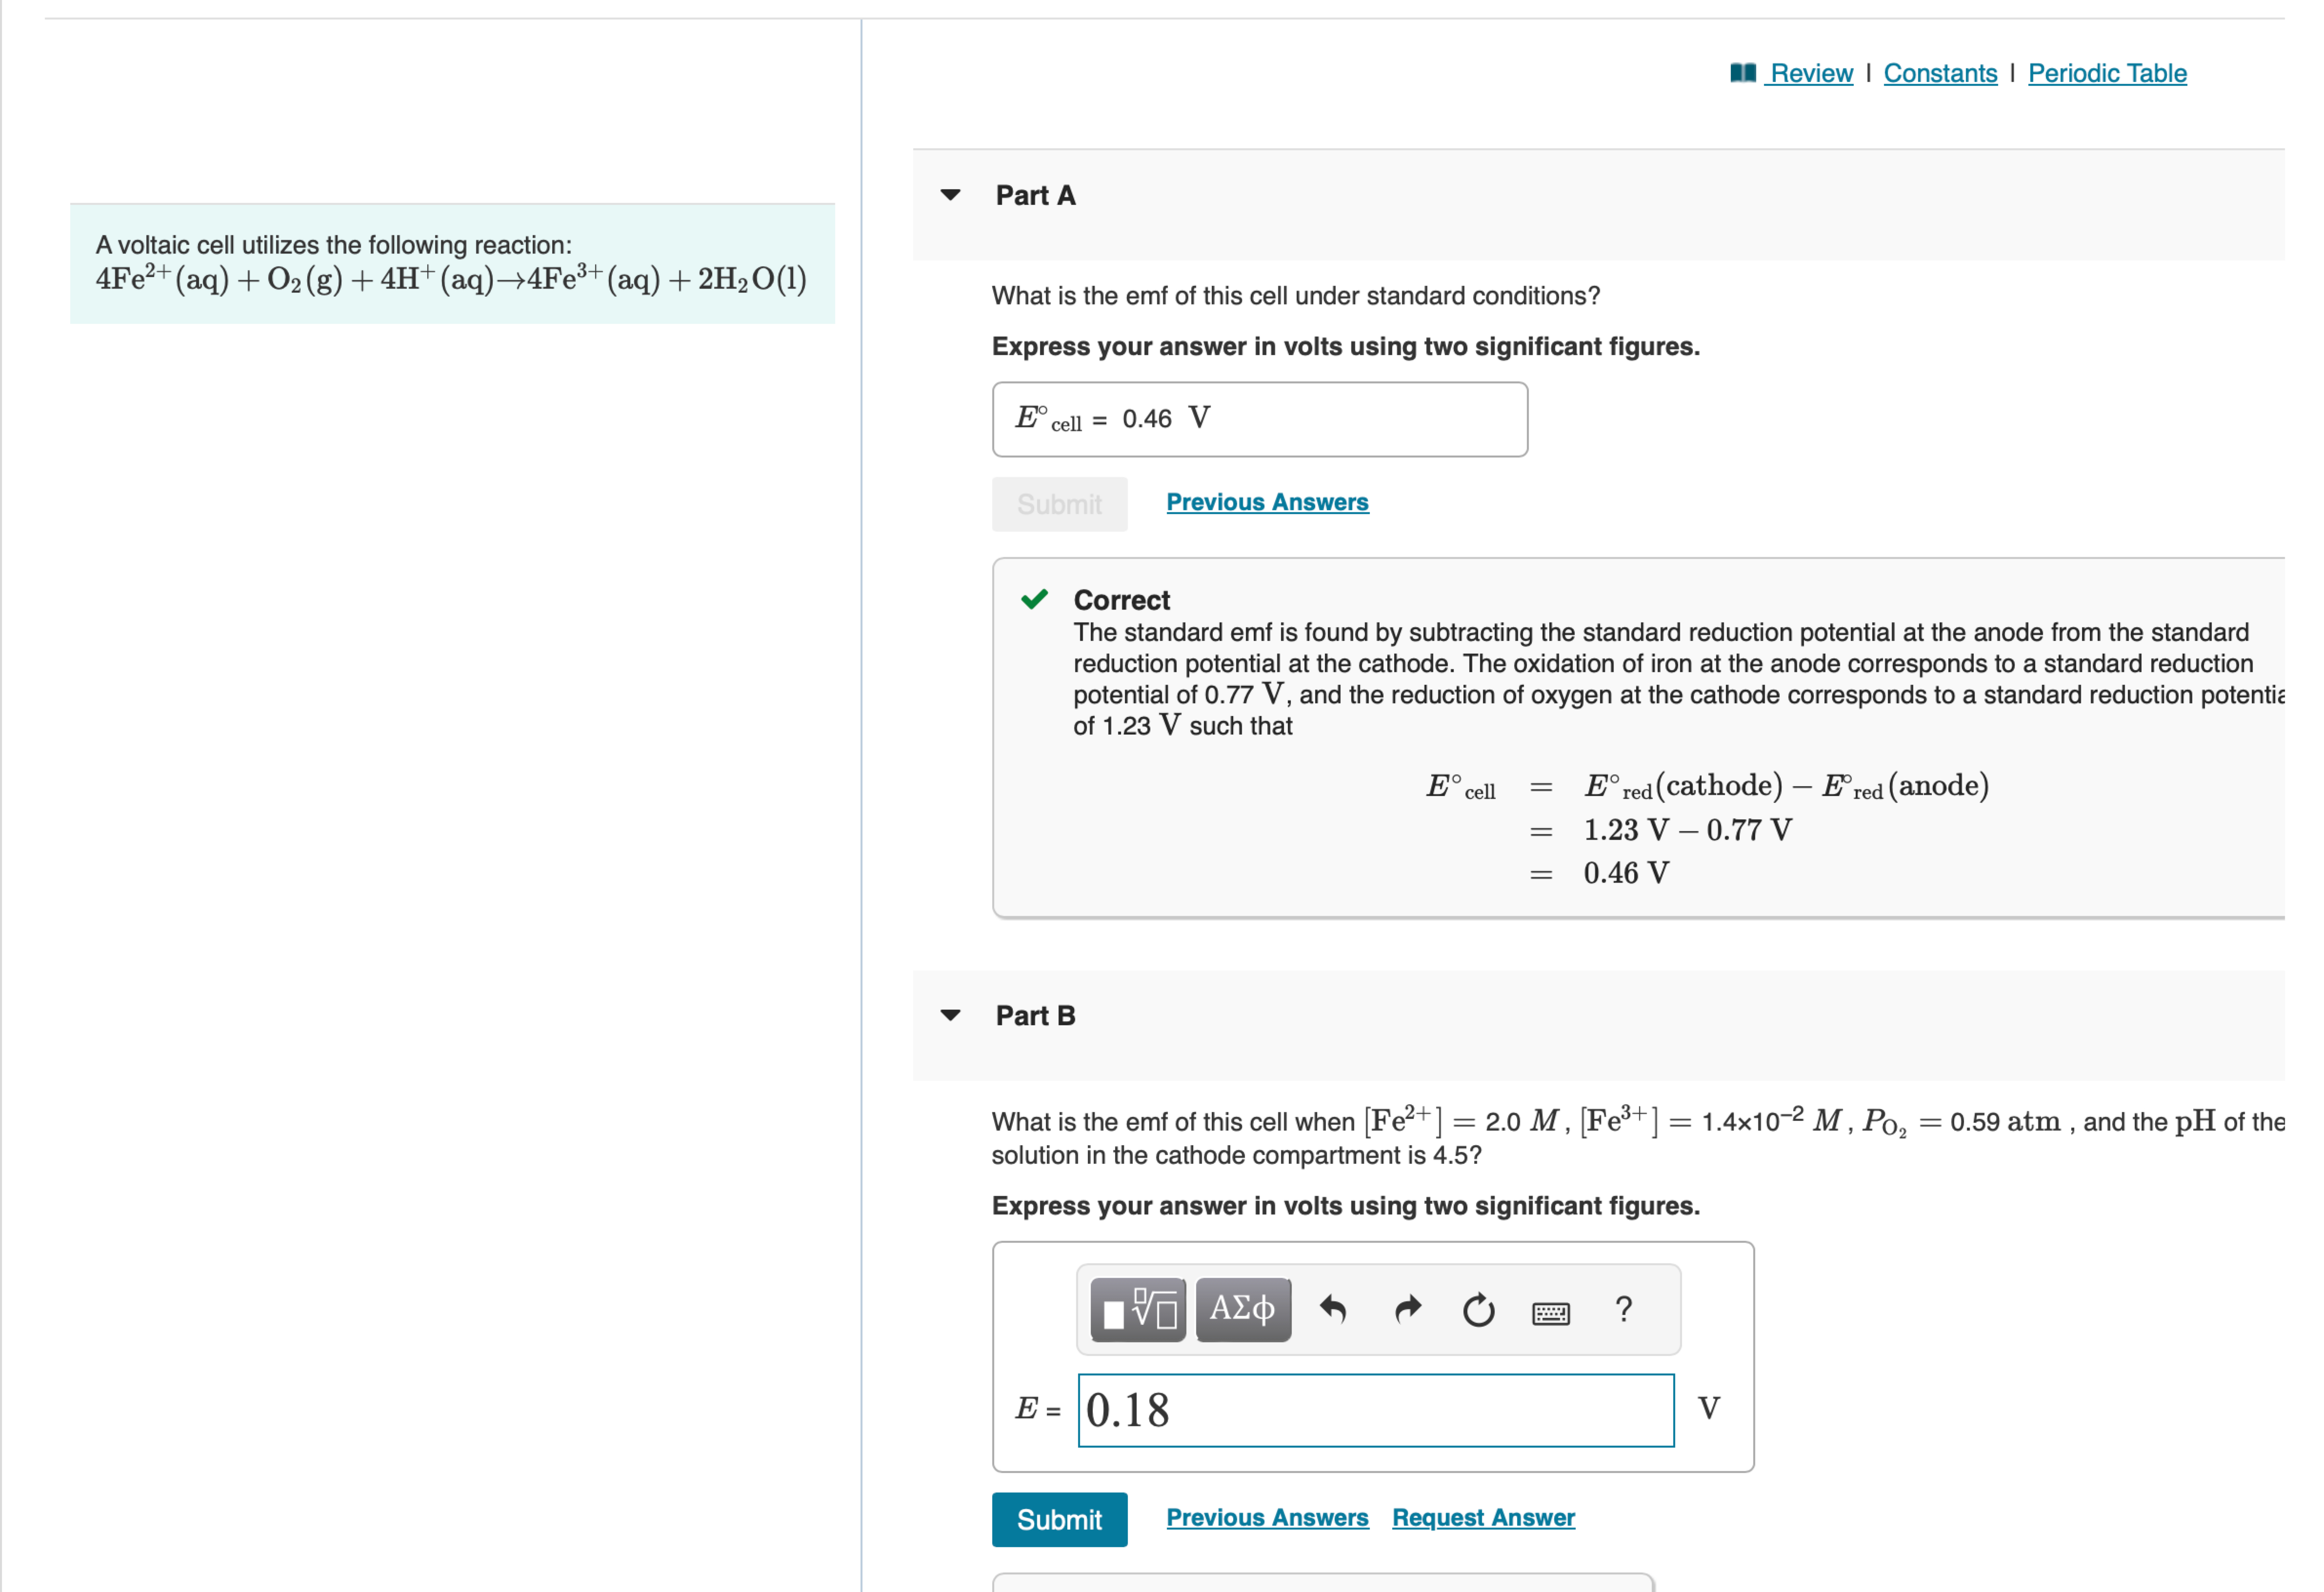
Task: Click the undo arrow icon
Action: click(x=1333, y=1309)
